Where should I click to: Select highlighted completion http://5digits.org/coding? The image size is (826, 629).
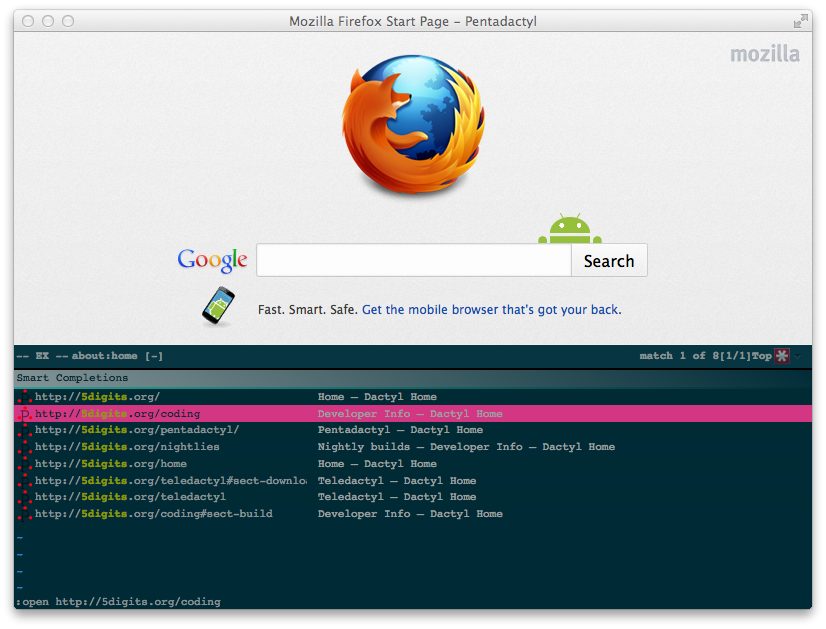click(x=413, y=414)
